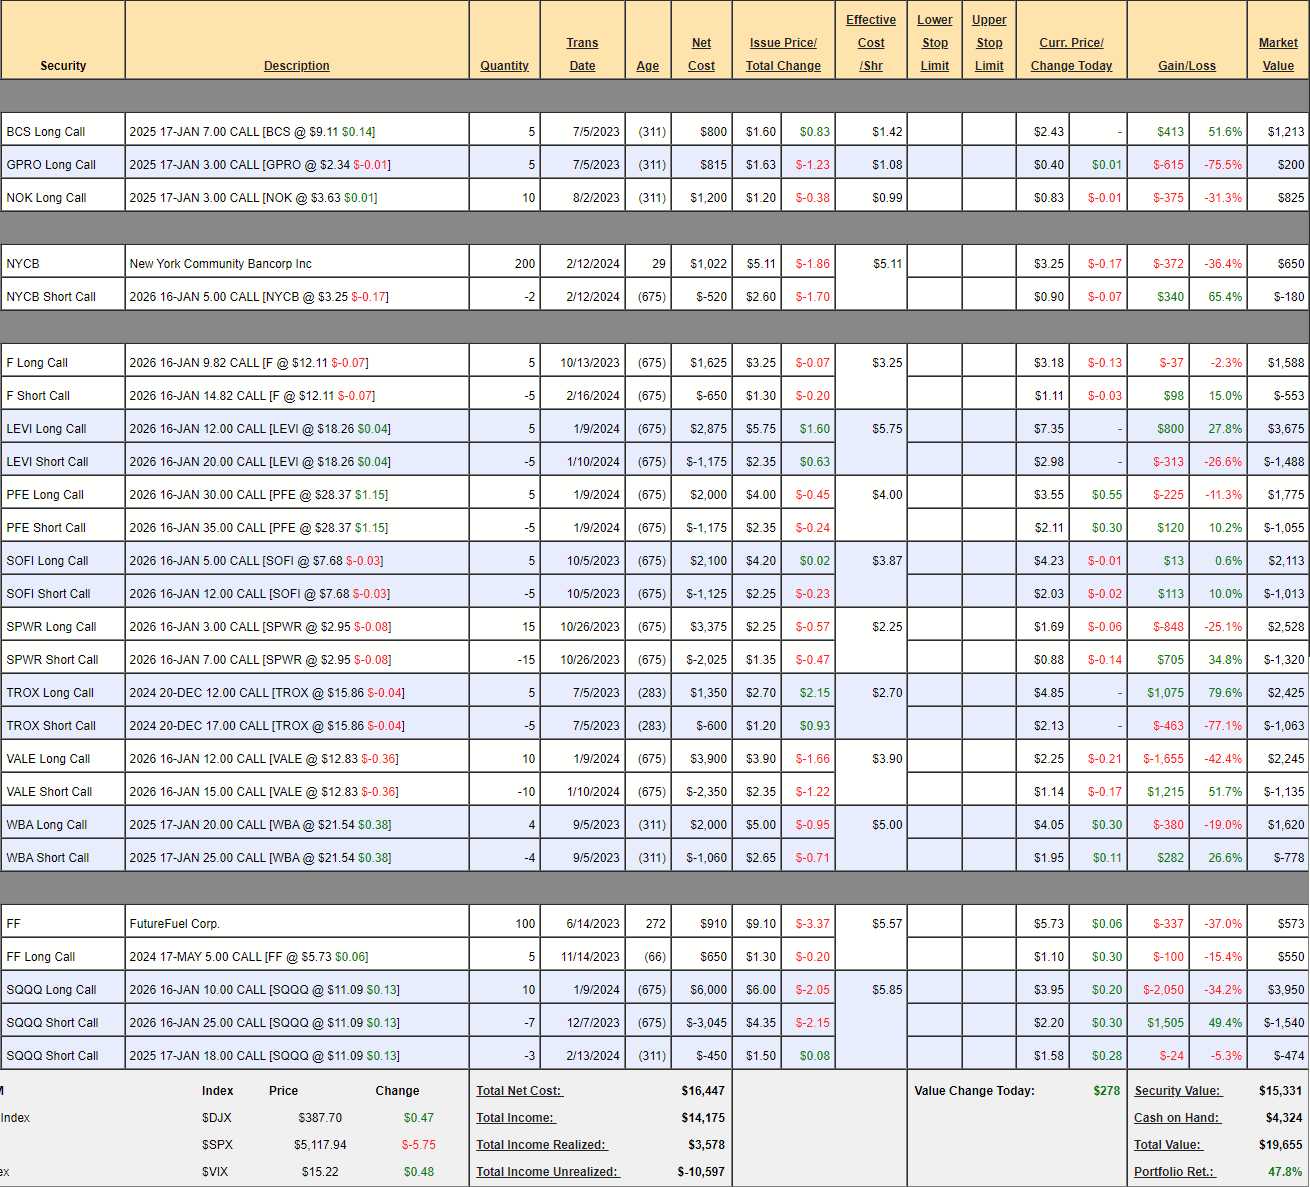Open the Total Net Cost link

519,1091
